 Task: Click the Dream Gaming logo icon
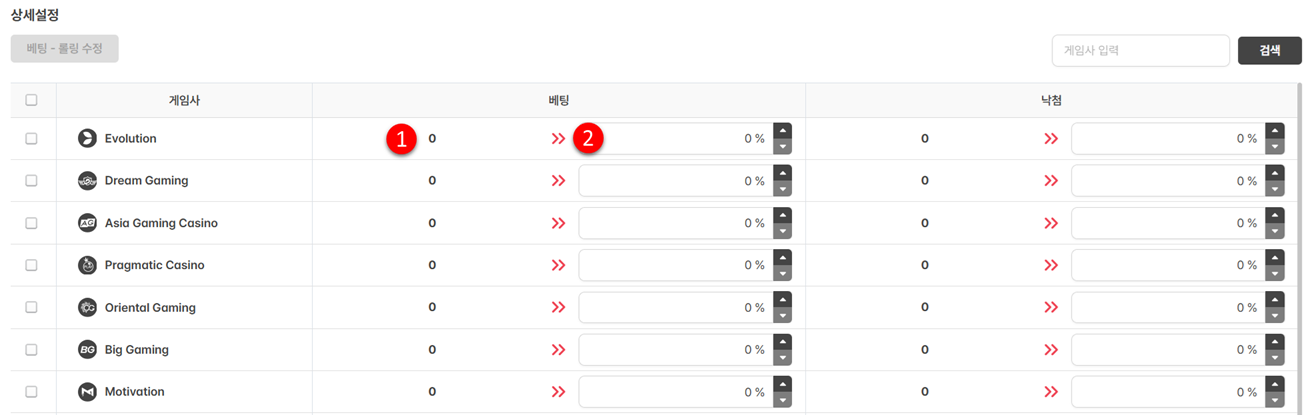pyautogui.click(x=87, y=181)
